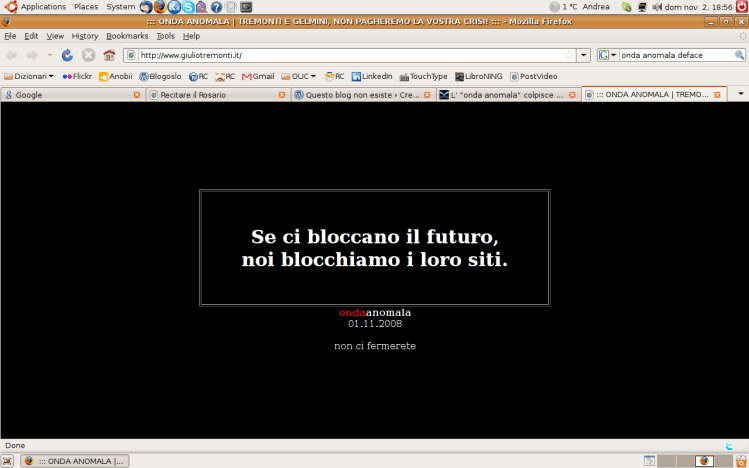Viewport: 749px width, 468px height.
Task: Reload the current page
Action: [67, 55]
